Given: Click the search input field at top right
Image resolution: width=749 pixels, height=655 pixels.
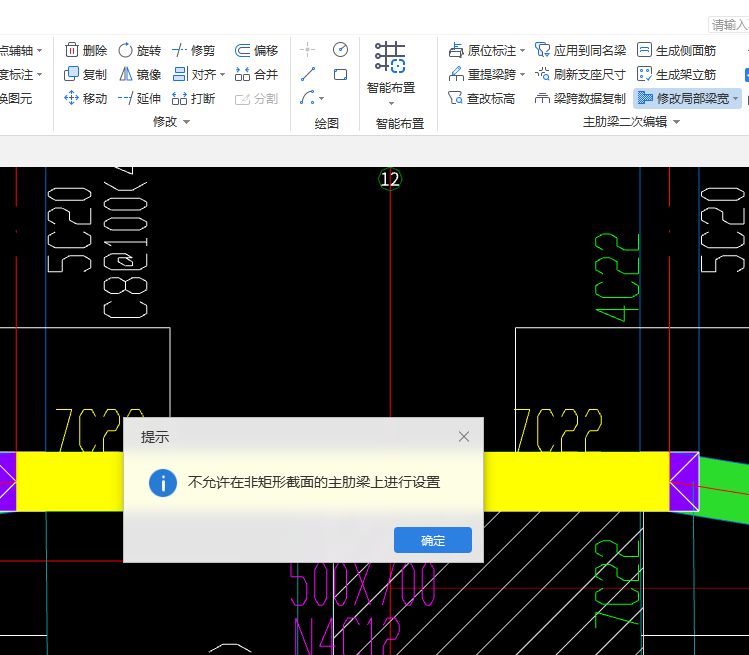Looking at the screenshot, I should [x=729, y=24].
